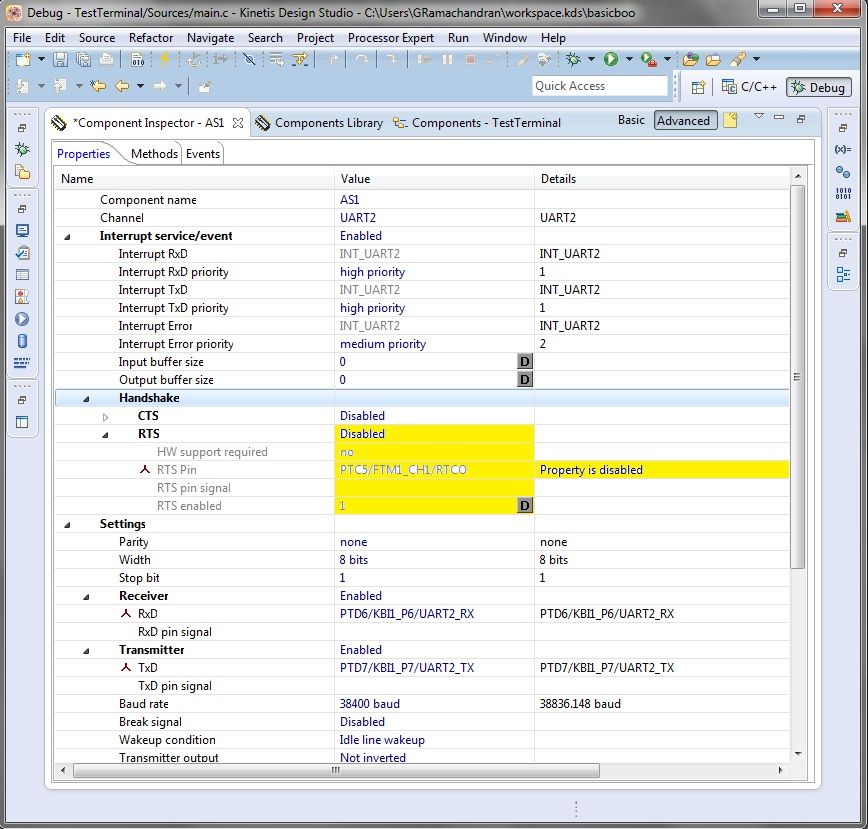Click the Save icon in toolbar
868x829 pixels.
tap(60, 59)
